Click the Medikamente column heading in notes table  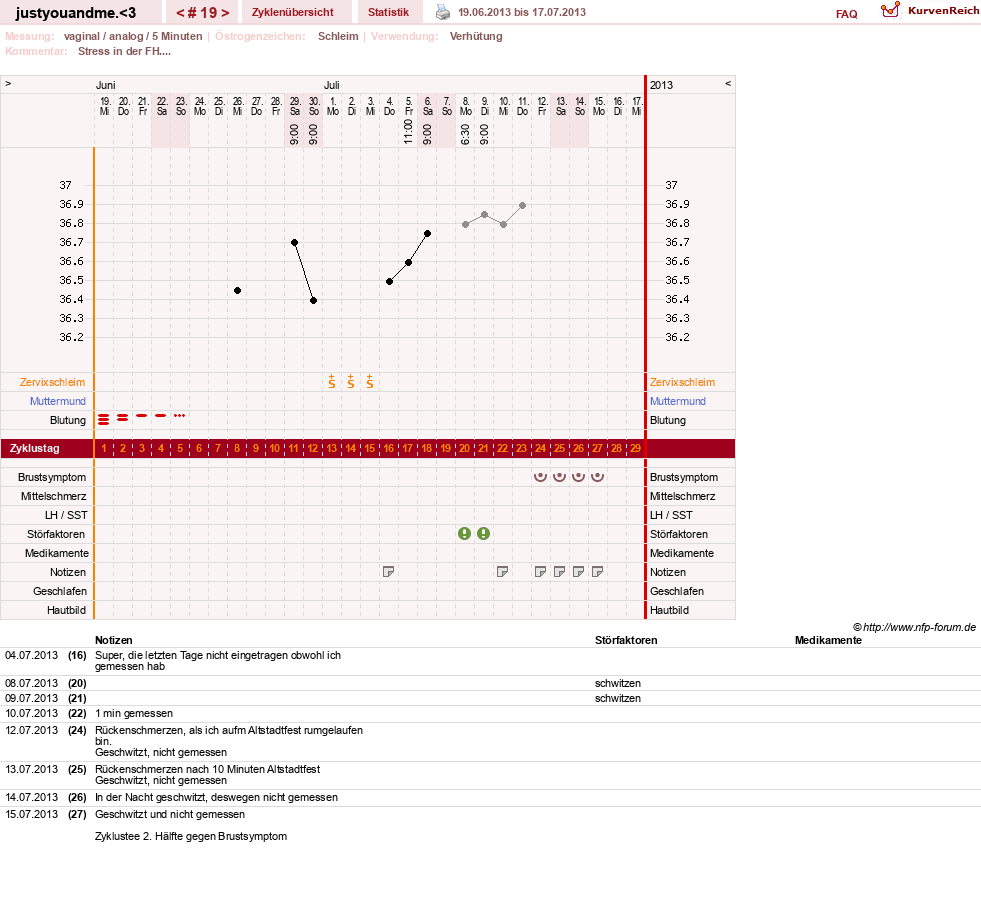click(x=828, y=640)
